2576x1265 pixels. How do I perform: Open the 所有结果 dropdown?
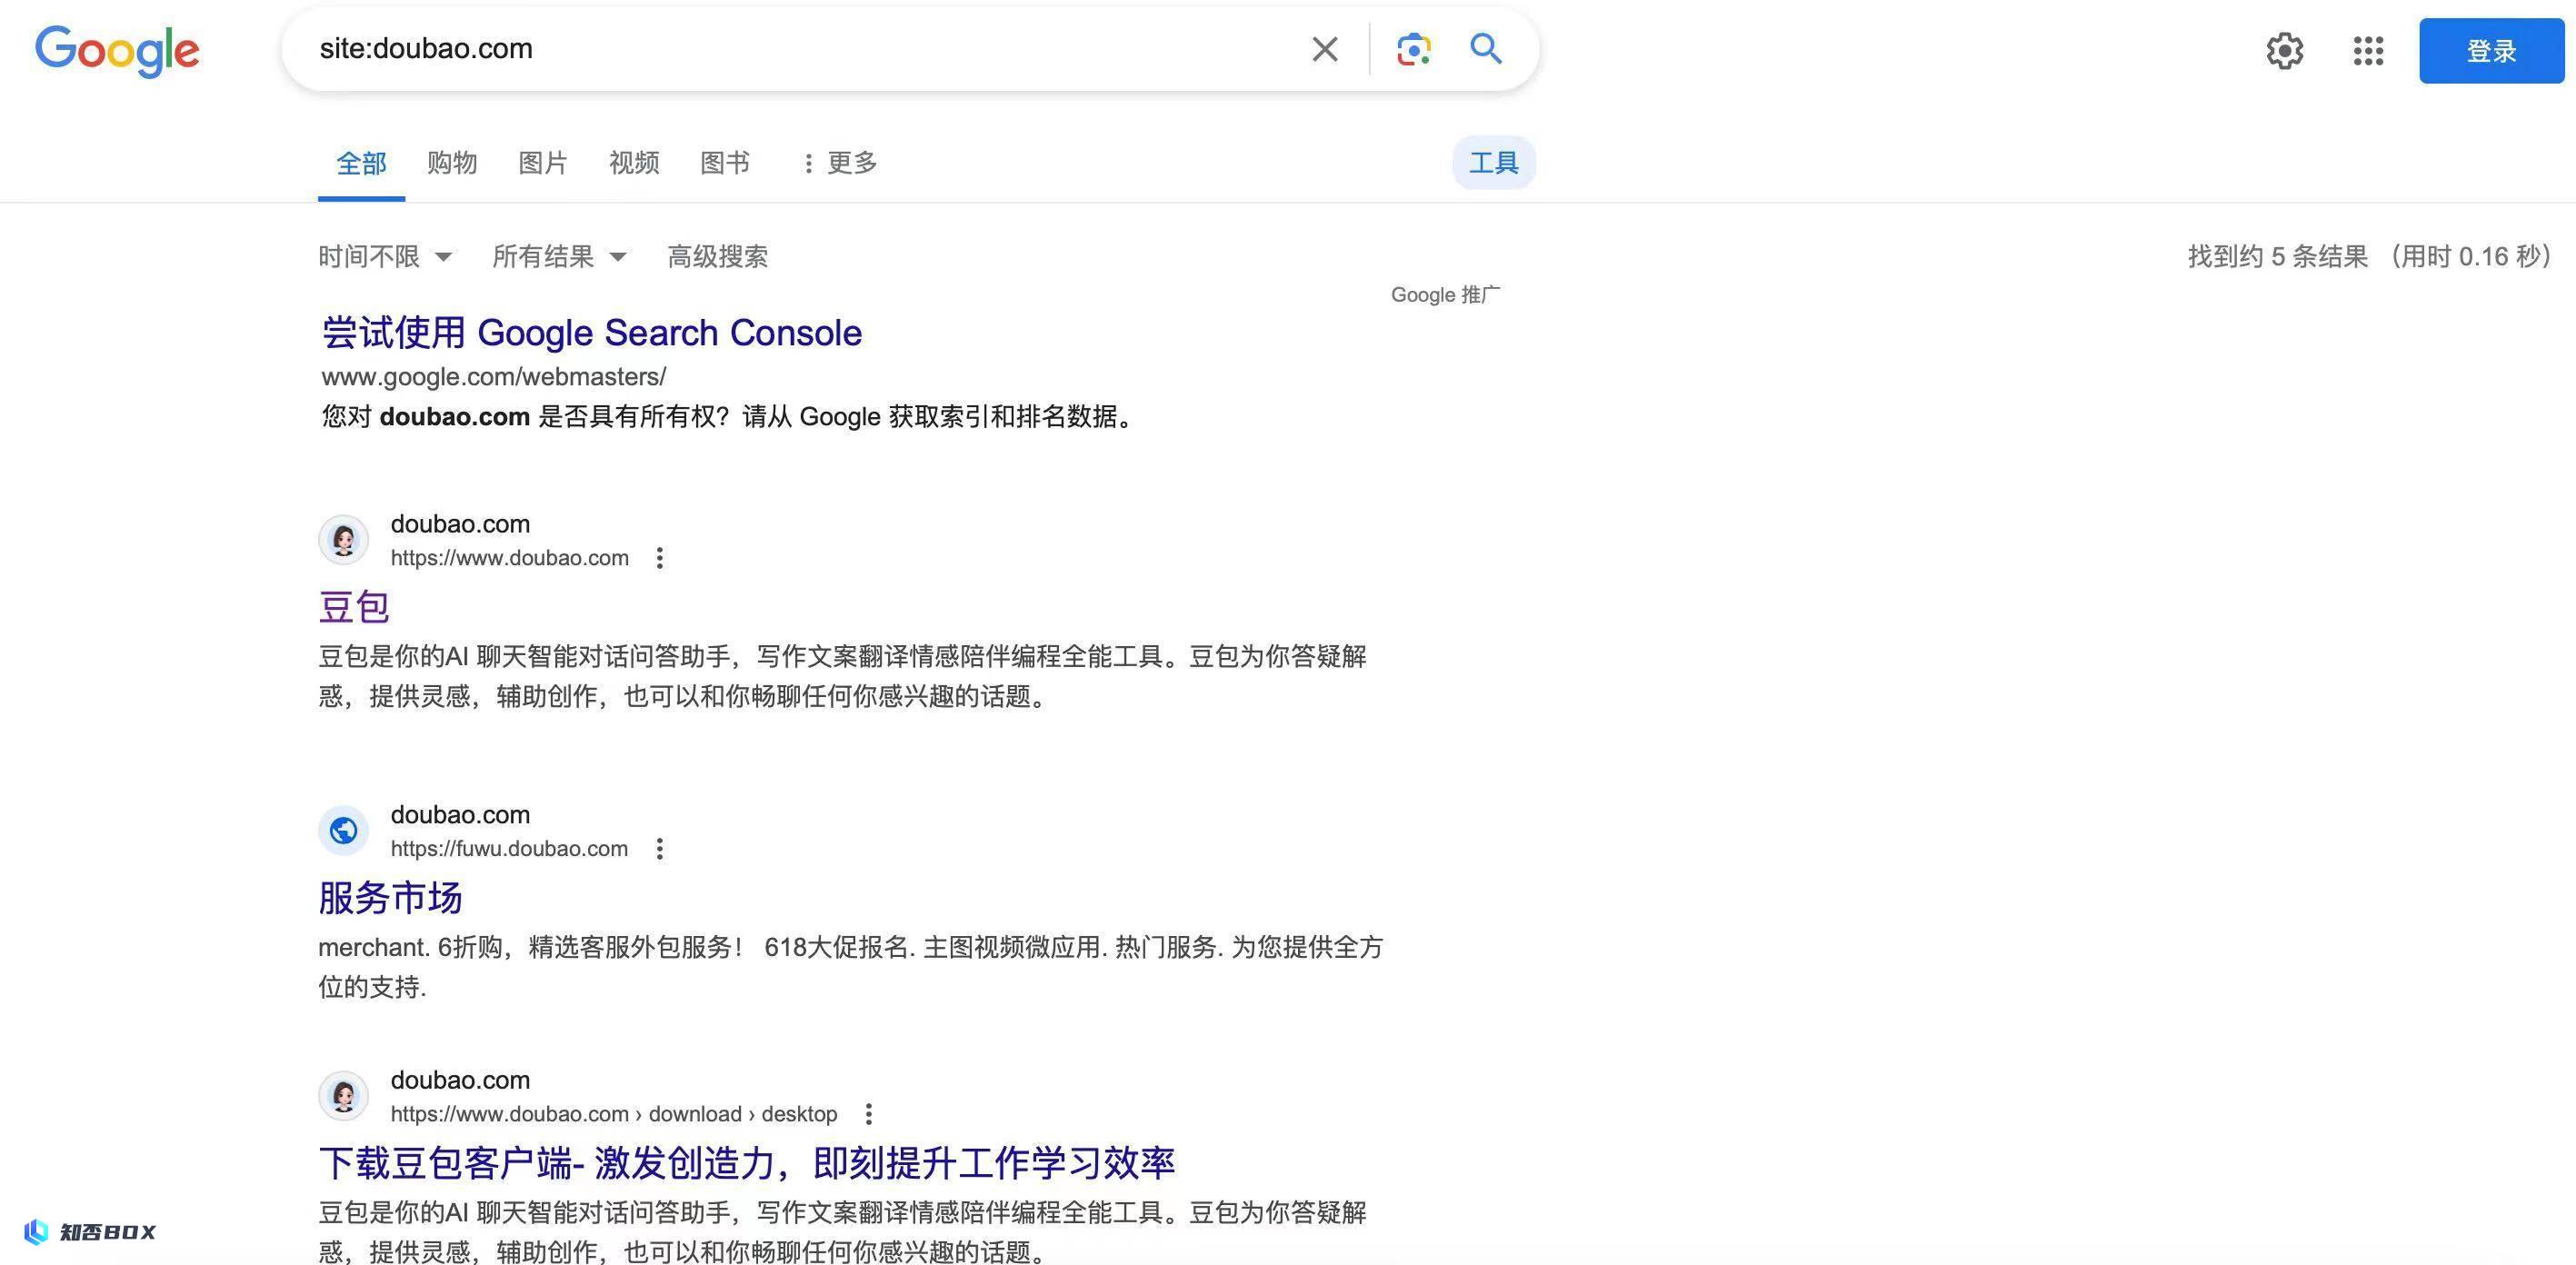[x=559, y=257]
